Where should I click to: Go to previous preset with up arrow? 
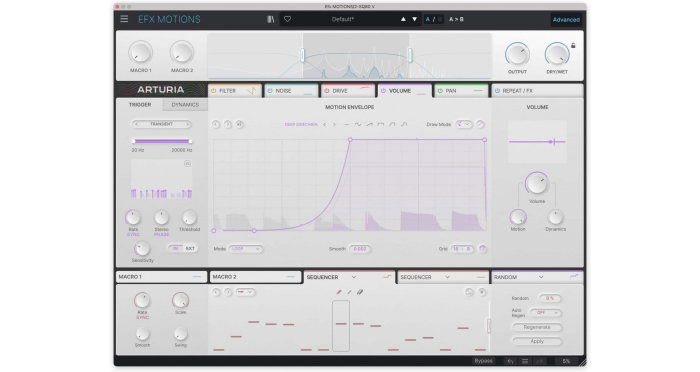point(403,19)
